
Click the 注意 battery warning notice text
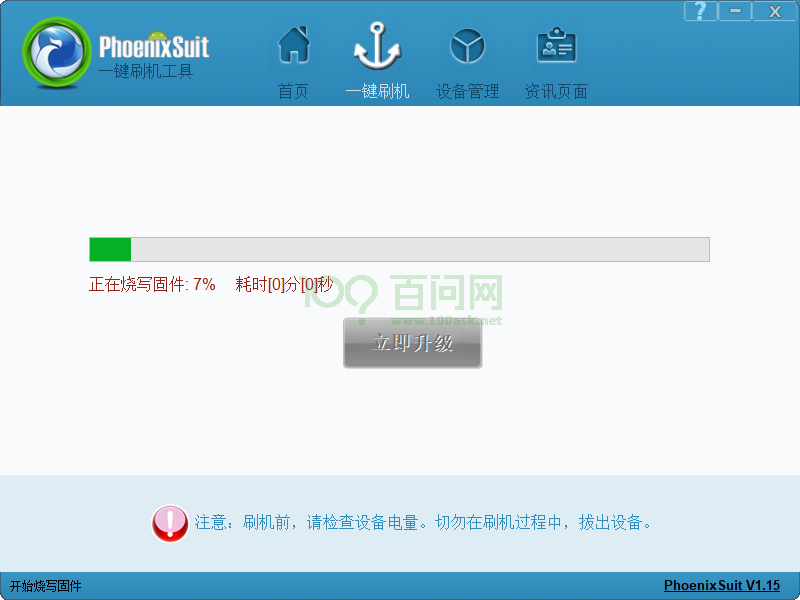[x=423, y=522]
